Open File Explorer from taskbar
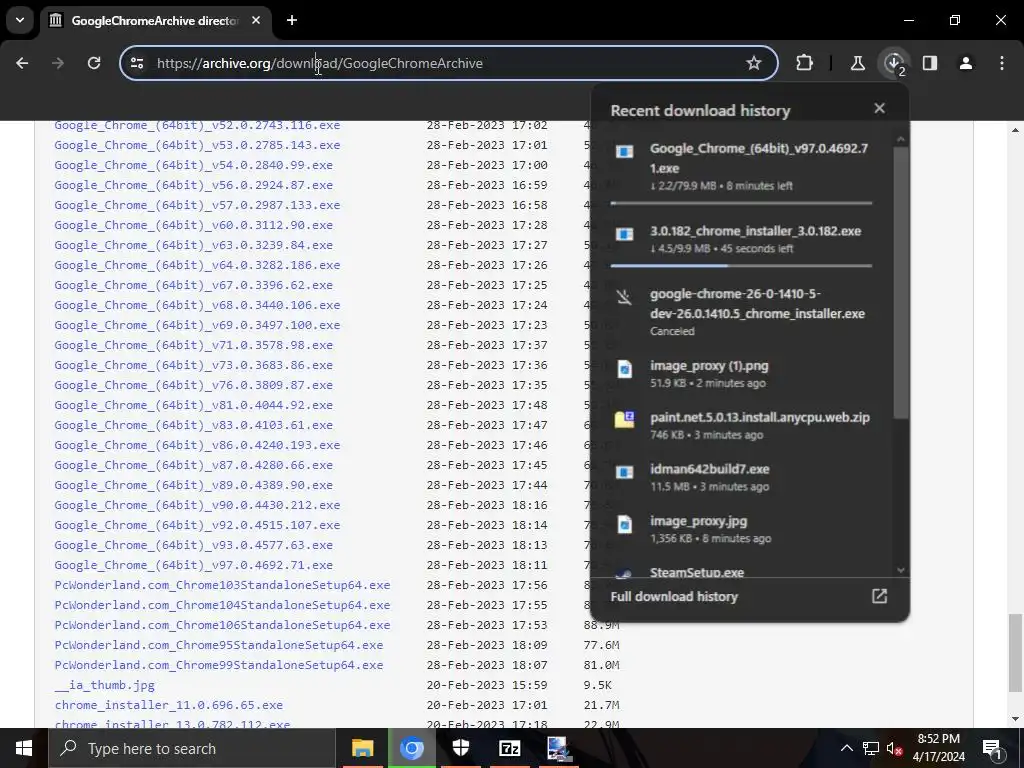Viewport: 1024px width, 768px height. [x=362, y=748]
